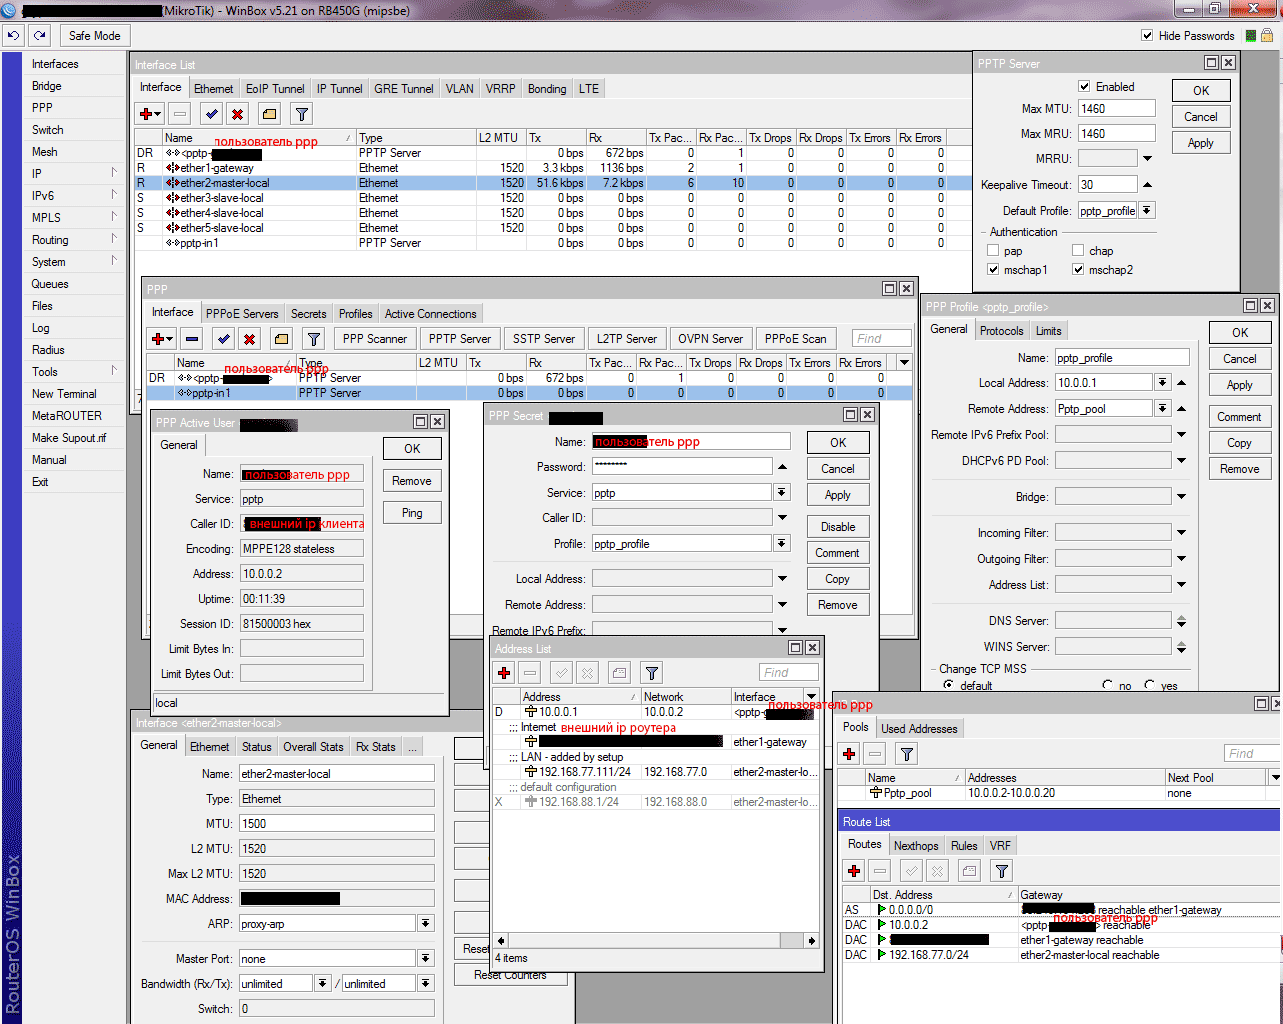
Task: Open Remote Address dropdown in PPP Profile
Action: point(1162,409)
